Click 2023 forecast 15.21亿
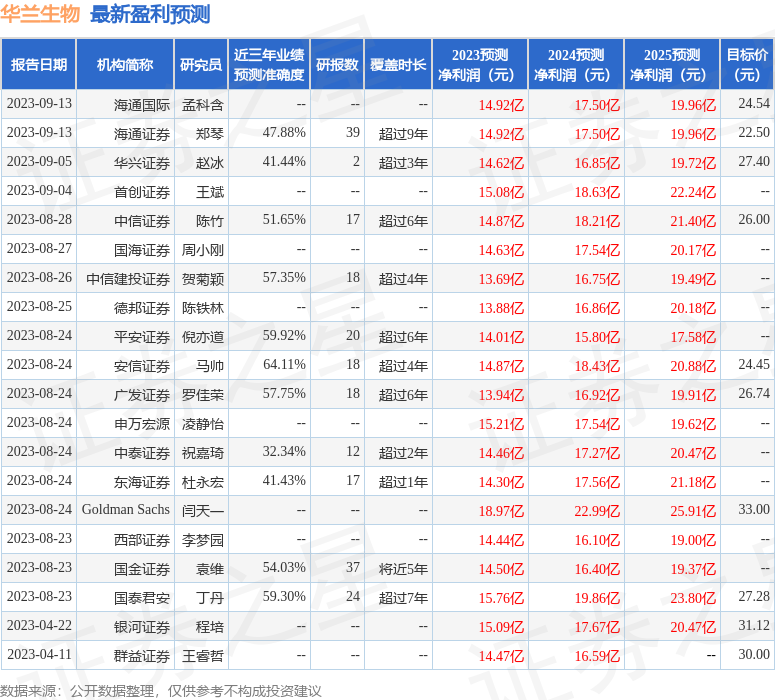The width and height of the screenshot is (775, 700). pyautogui.click(x=501, y=424)
